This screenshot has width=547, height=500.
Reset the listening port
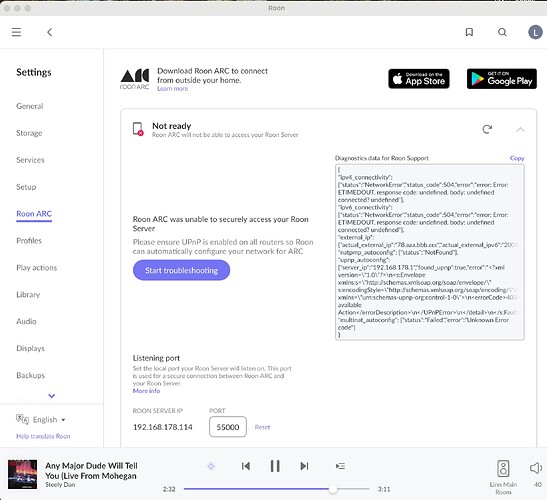262,427
